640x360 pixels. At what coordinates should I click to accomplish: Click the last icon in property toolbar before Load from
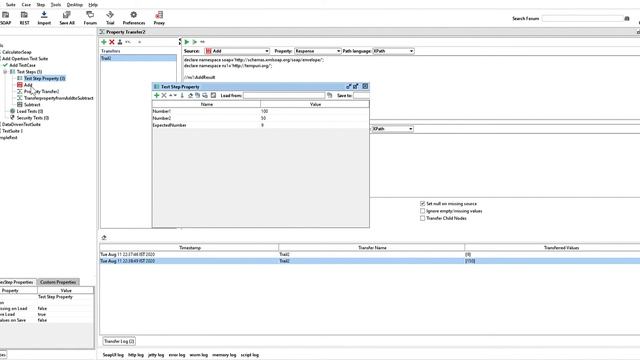coord(213,96)
